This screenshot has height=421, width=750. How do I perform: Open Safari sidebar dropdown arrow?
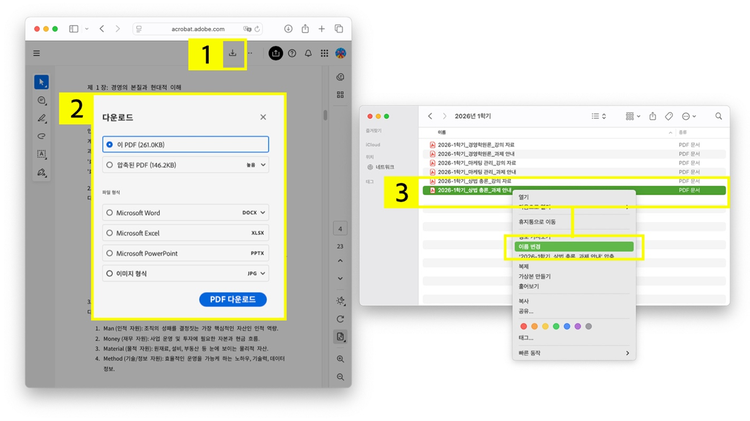87,29
